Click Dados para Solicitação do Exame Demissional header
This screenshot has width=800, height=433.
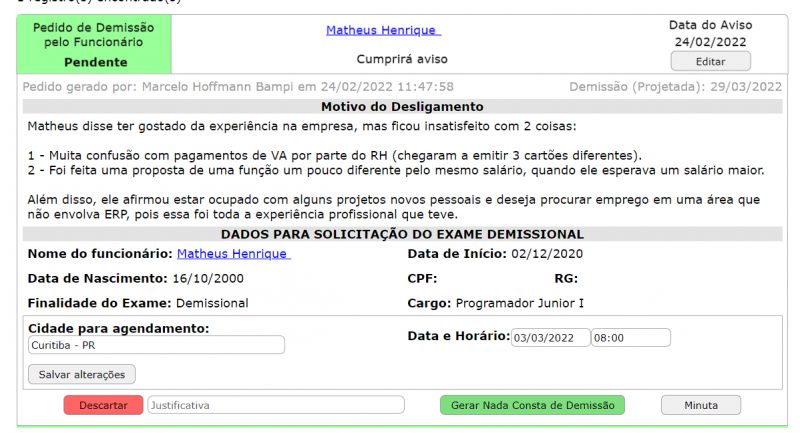click(x=402, y=234)
